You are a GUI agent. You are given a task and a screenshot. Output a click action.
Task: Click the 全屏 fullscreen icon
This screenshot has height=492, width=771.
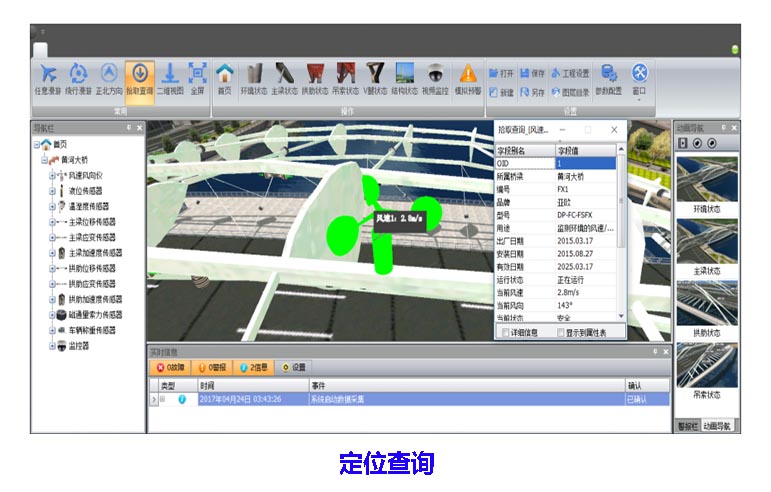pos(197,76)
